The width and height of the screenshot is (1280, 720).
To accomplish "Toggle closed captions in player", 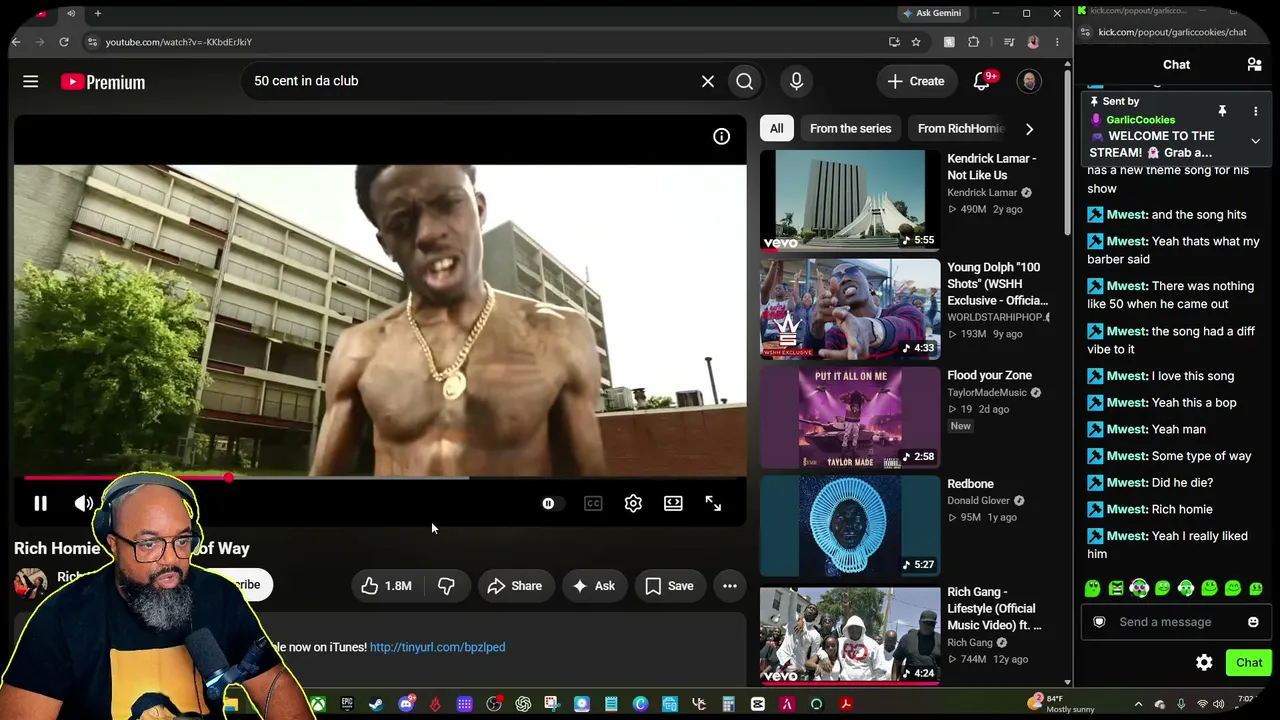I will pos(593,504).
